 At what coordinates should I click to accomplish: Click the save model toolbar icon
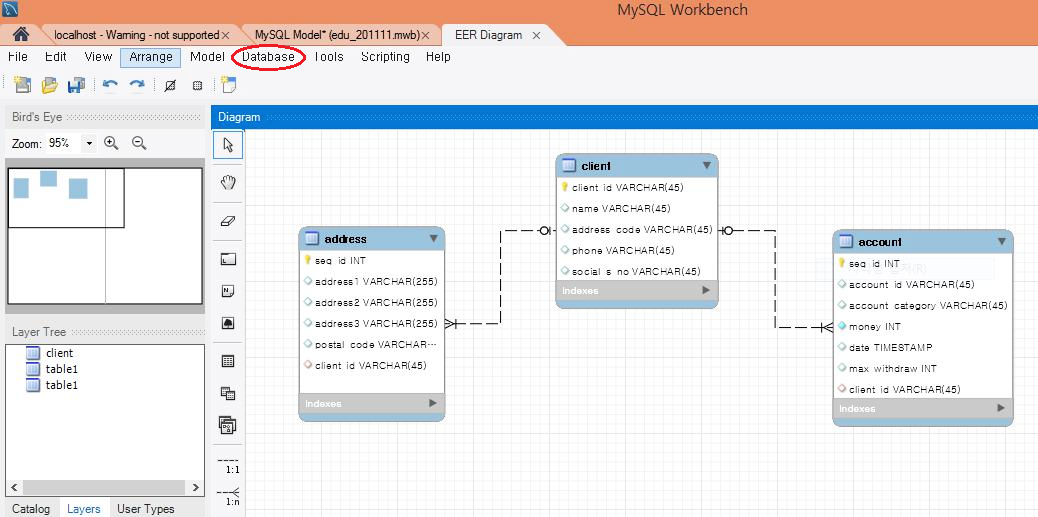(77, 85)
